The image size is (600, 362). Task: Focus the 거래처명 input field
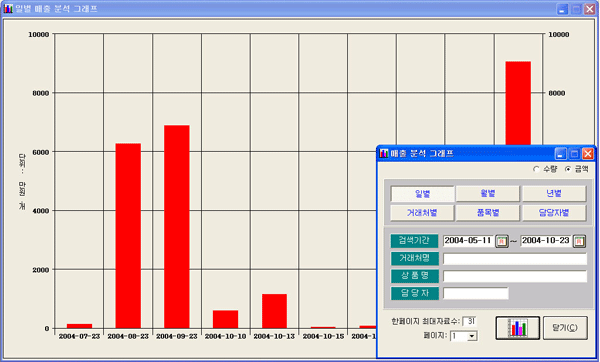[x=515, y=259]
